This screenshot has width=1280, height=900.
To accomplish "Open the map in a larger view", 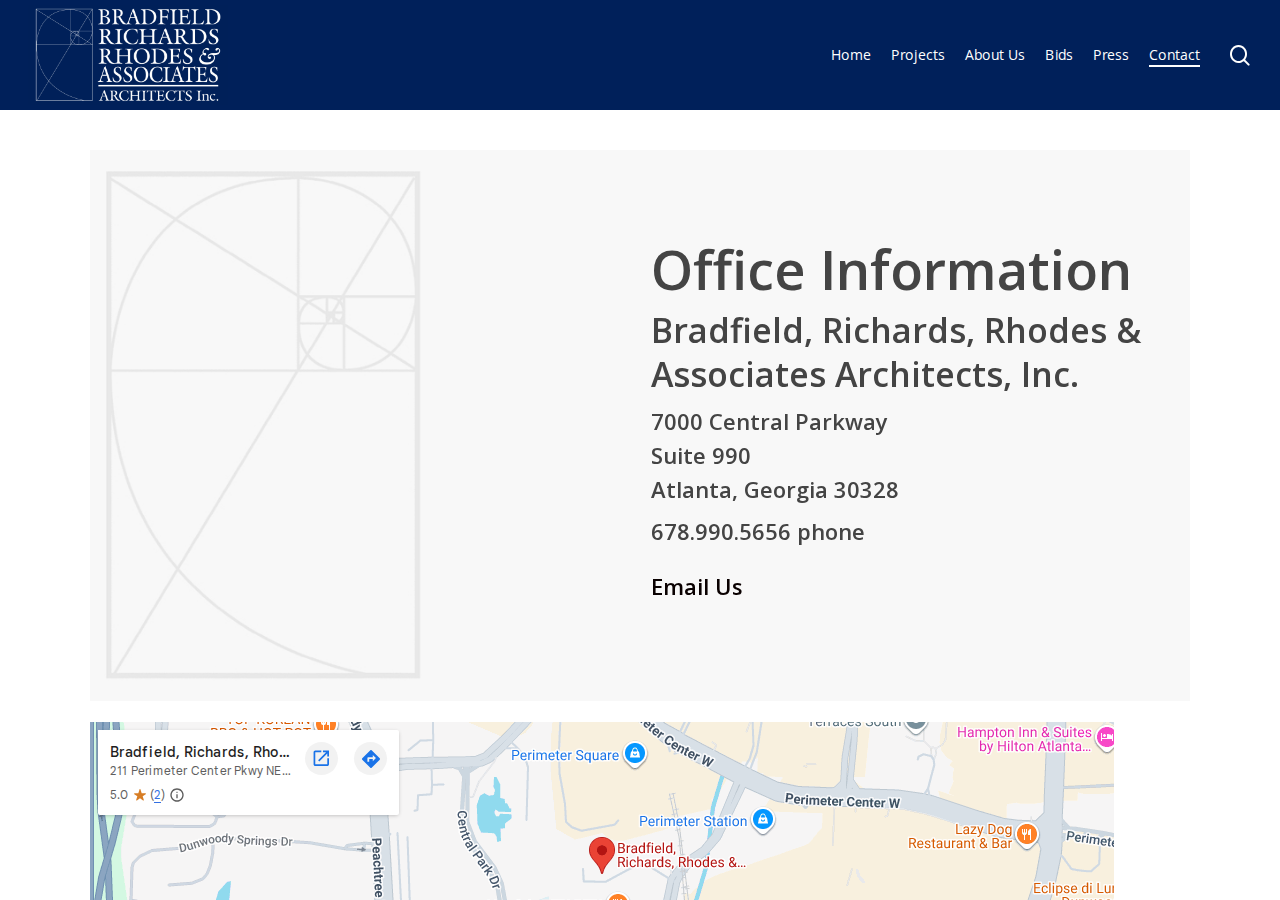I will 321,759.
